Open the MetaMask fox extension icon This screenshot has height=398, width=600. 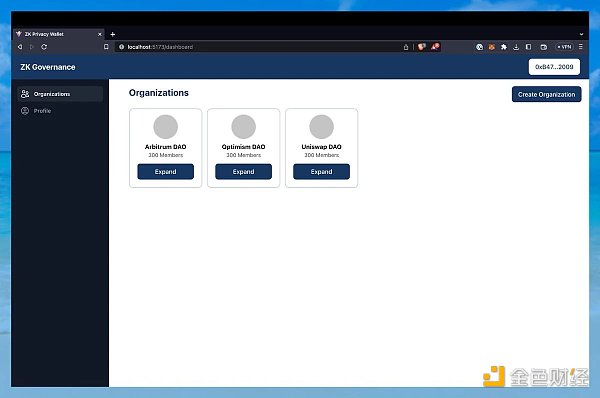tap(492, 47)
